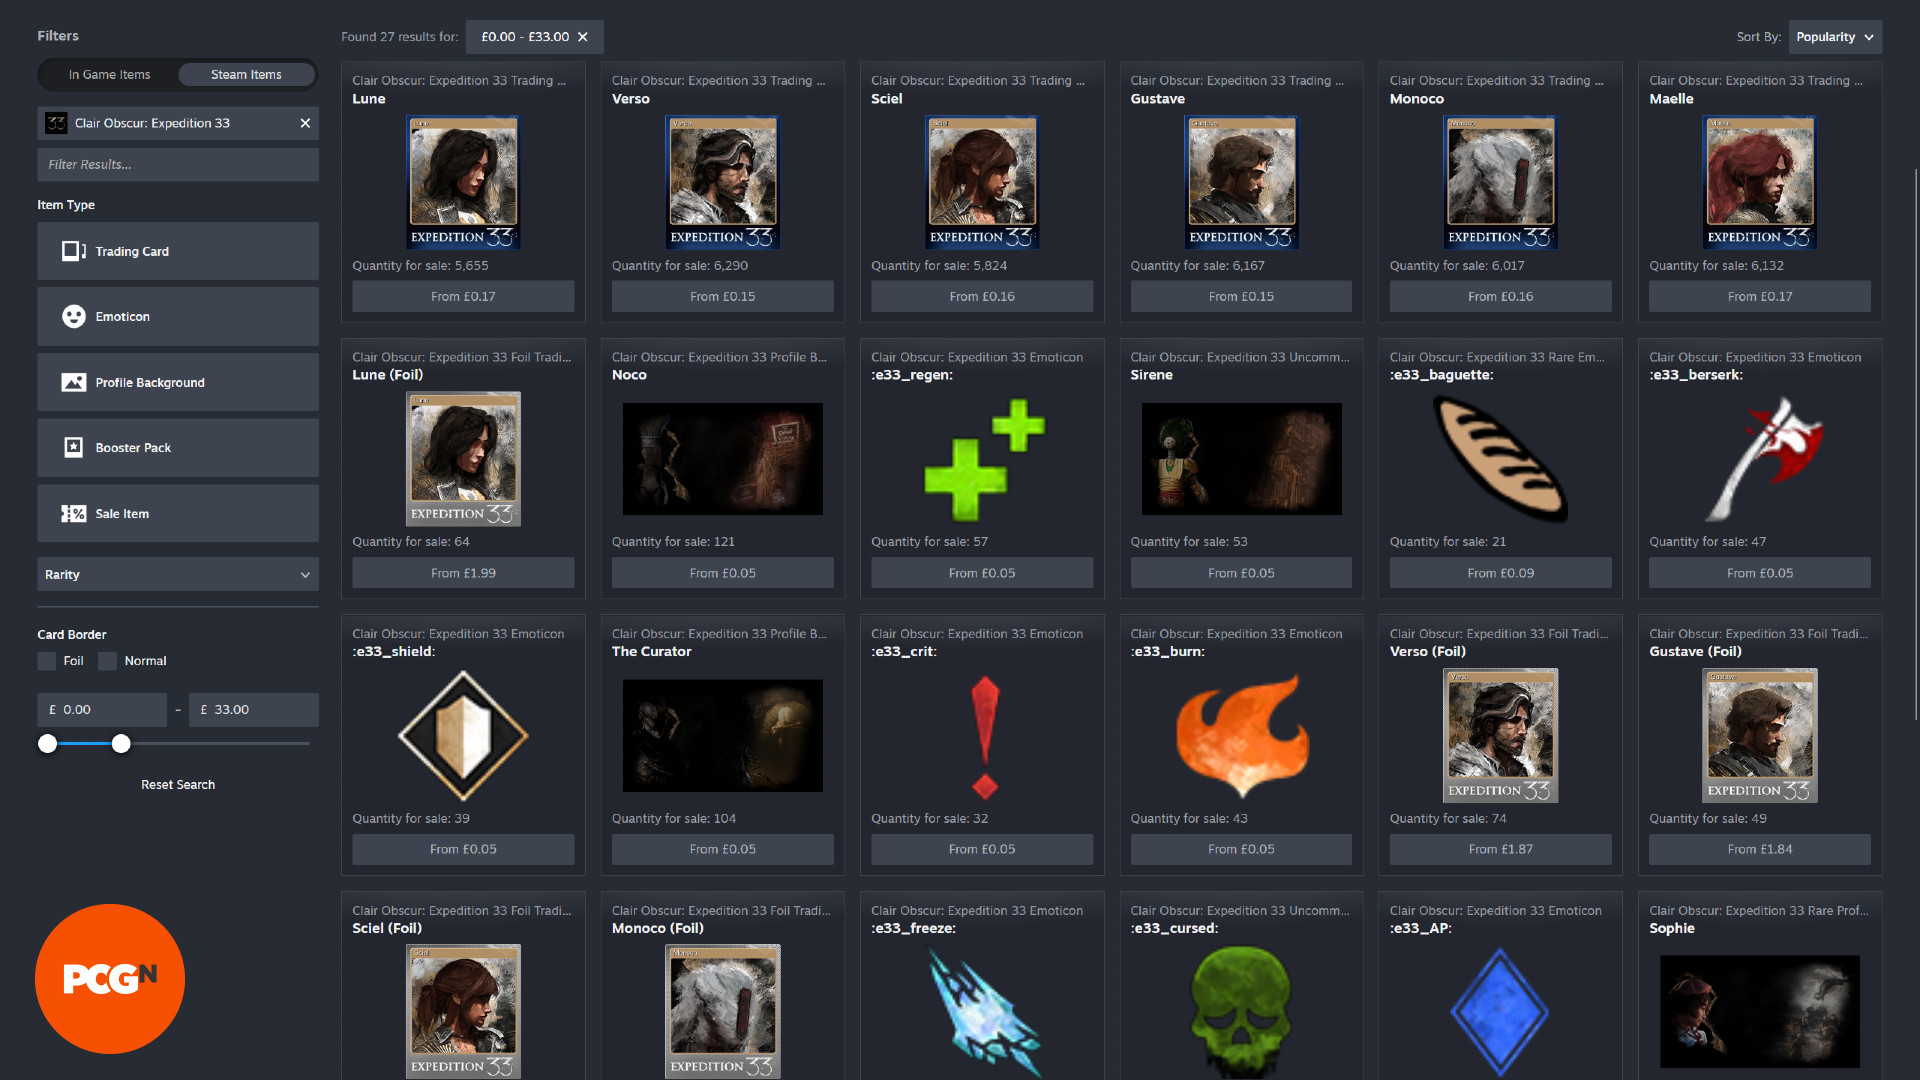Open the Sciel trading card image

(982, 182)
